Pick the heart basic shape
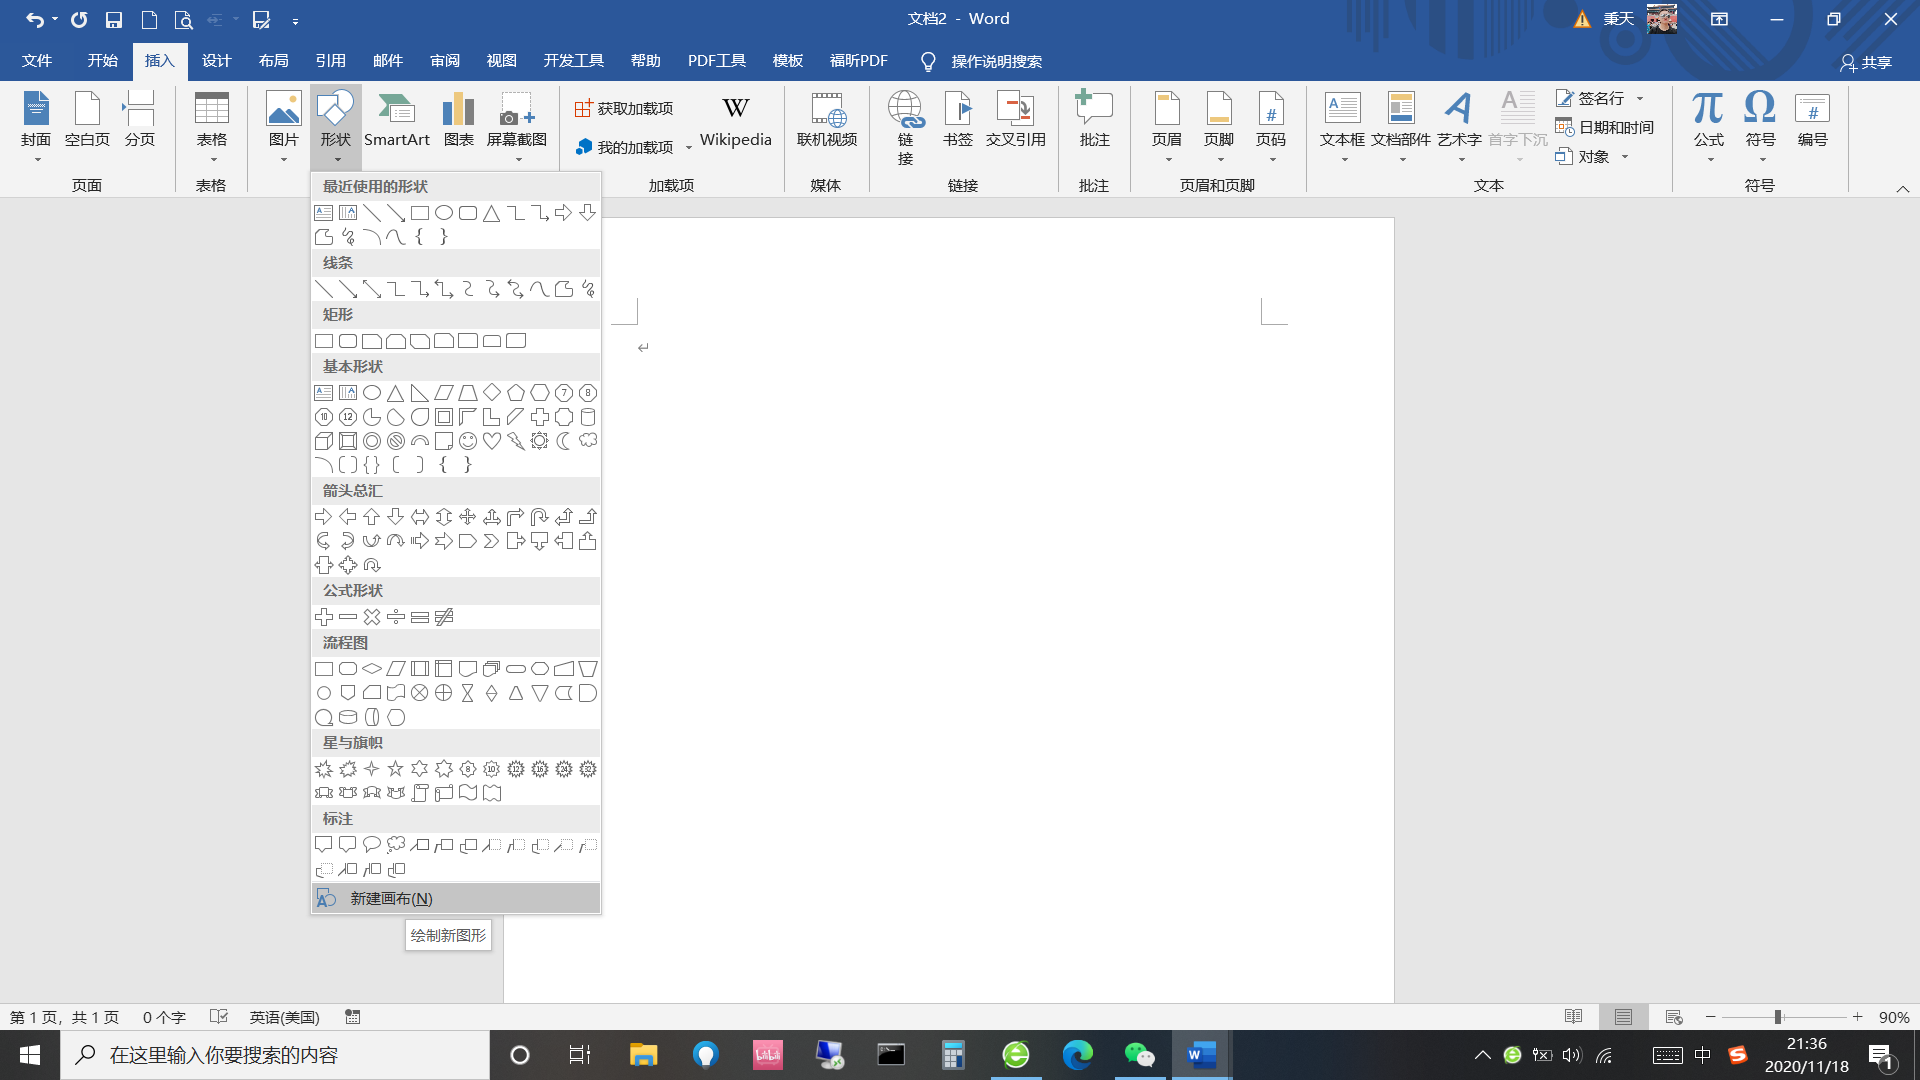The height and width of the screenshot is (1080, 1920). [x=492, y=441]
